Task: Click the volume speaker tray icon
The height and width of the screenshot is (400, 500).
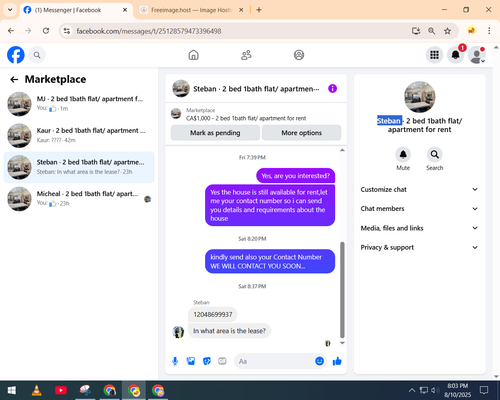Action: pos(435,390)
